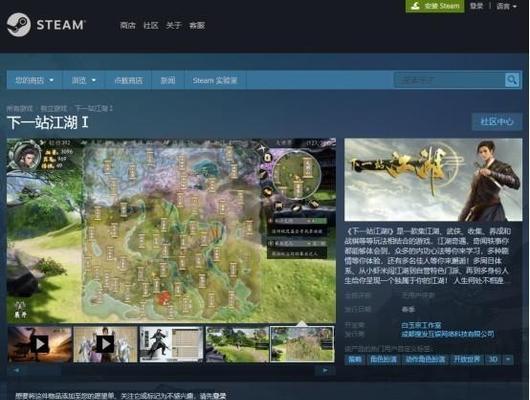530x400 pixels.
Task: Expand the 浏览 dropdown menu
Action: (x=83, y=80)
